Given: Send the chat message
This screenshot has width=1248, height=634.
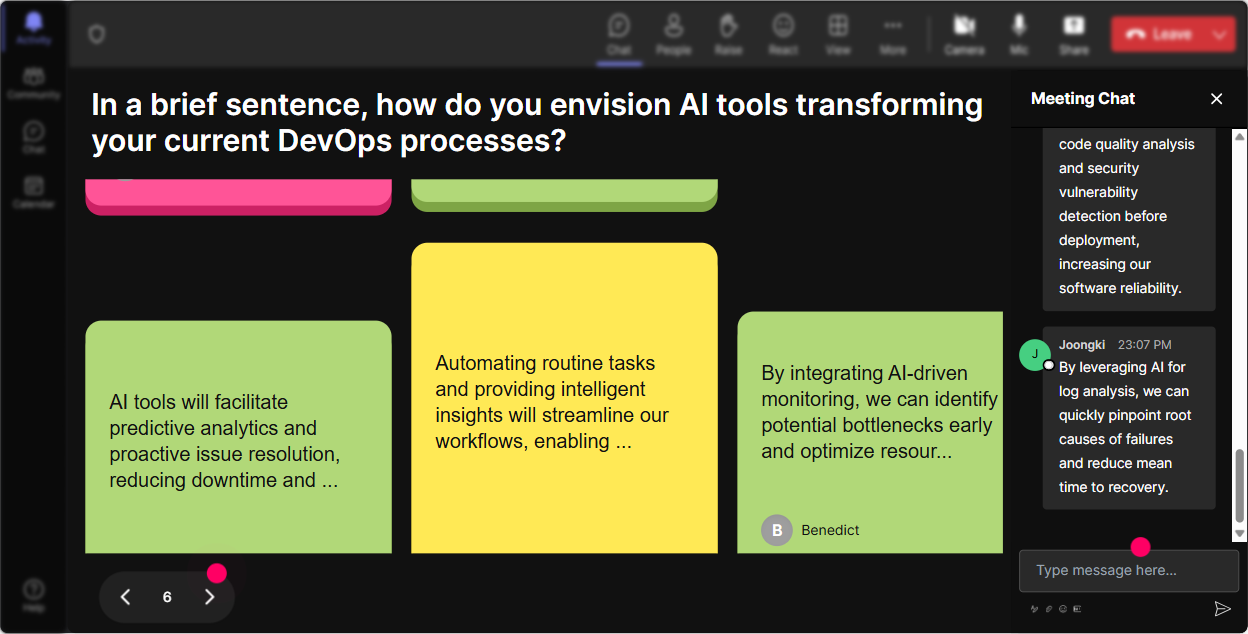Looking at the screenshot, I should pos(1221,608).
